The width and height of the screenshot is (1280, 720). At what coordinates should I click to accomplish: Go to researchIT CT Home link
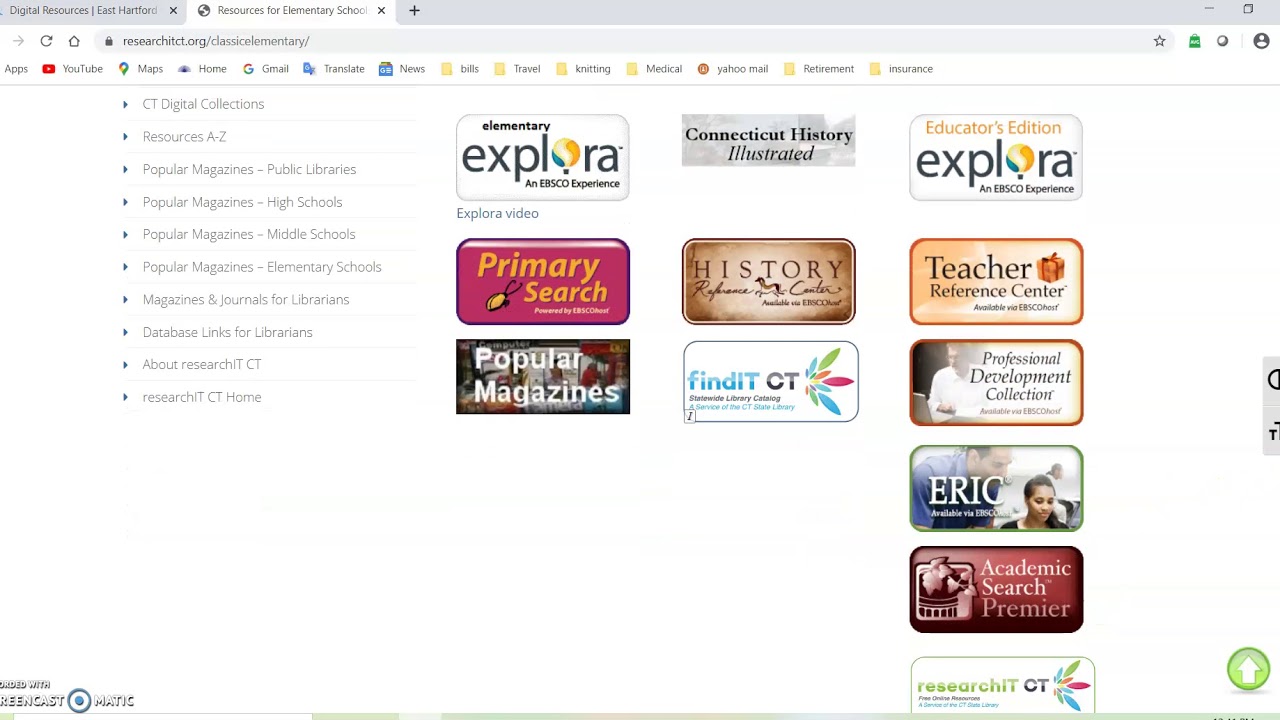(202, 397)
